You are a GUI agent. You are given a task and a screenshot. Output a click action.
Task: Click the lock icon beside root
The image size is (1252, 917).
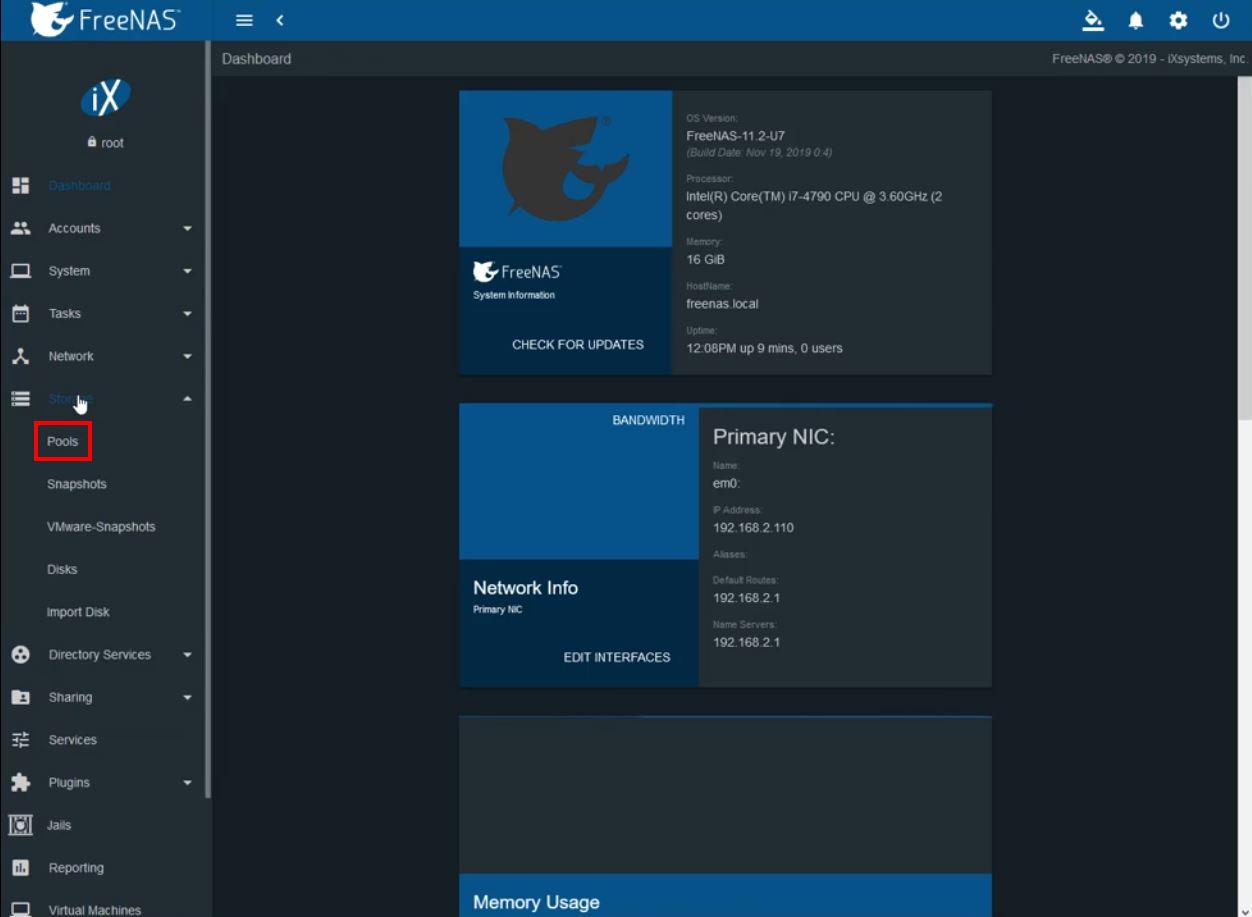pyautogui.click(x=92, y=142)
